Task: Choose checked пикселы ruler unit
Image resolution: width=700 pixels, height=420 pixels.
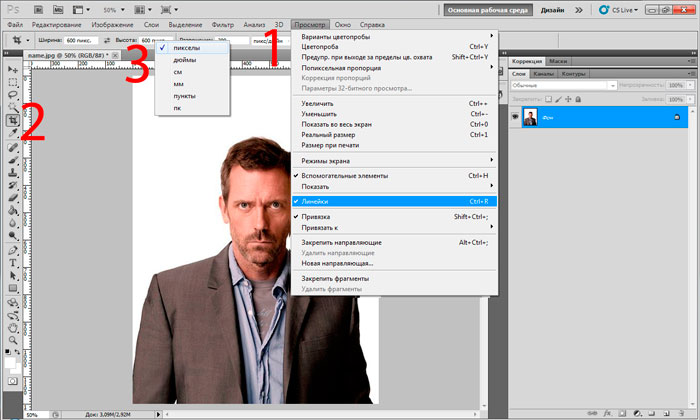Action: [192, 48]
